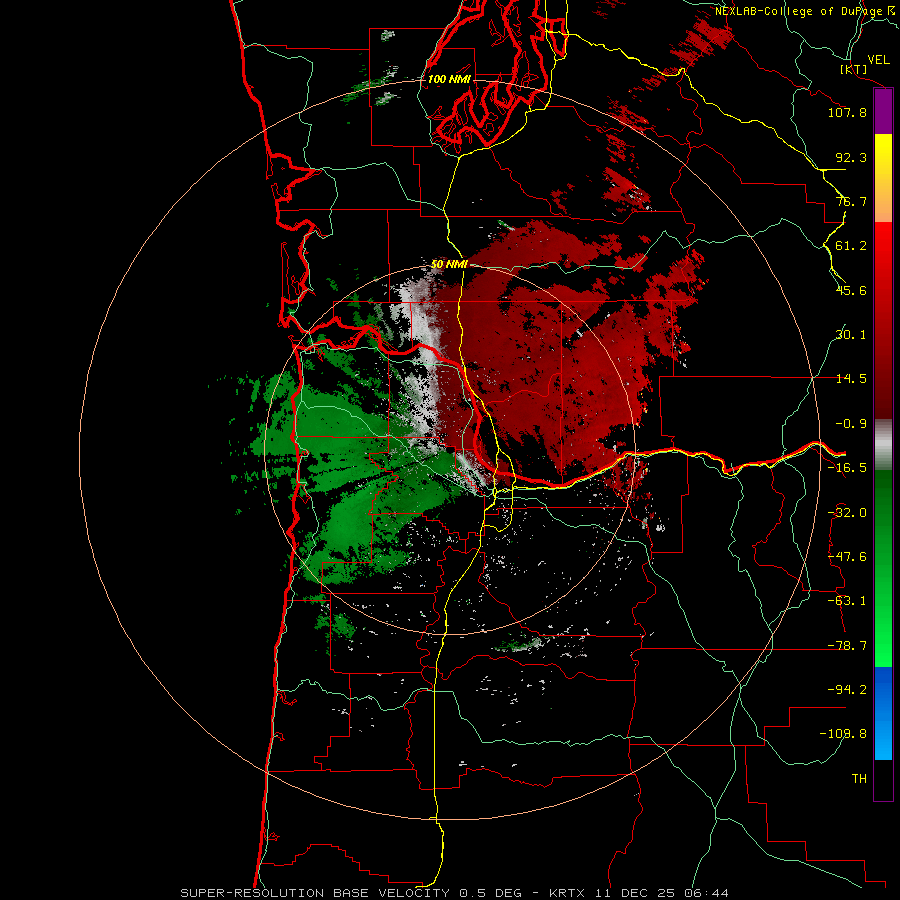The height and width of the screenshot is (900, 900).
Task: Select the -32.0 legend value
Action: click(x=847, y=513)
